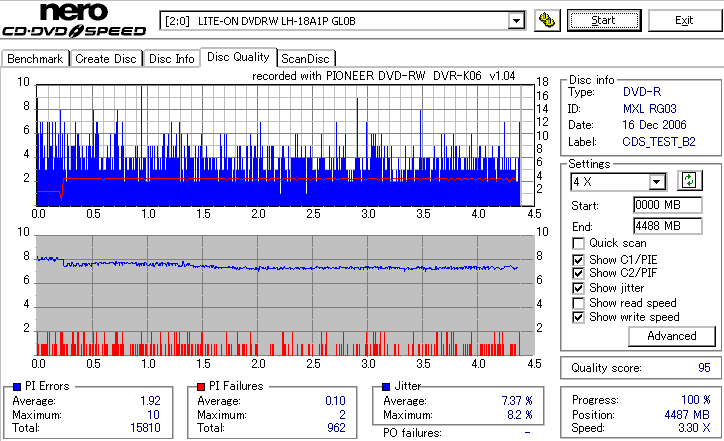The image size is (724, 441).
Task: Click the jitter and PIF lower graph
Action: click(285, 296)
